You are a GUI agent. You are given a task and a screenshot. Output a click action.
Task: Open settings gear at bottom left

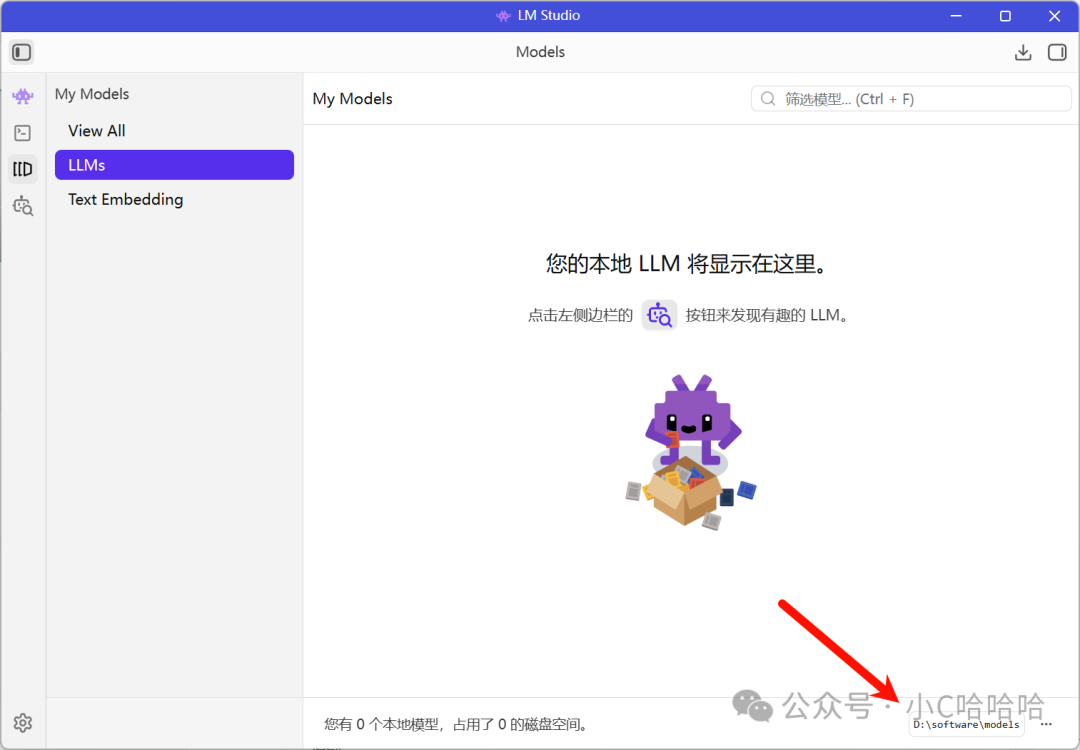(23, 722)
